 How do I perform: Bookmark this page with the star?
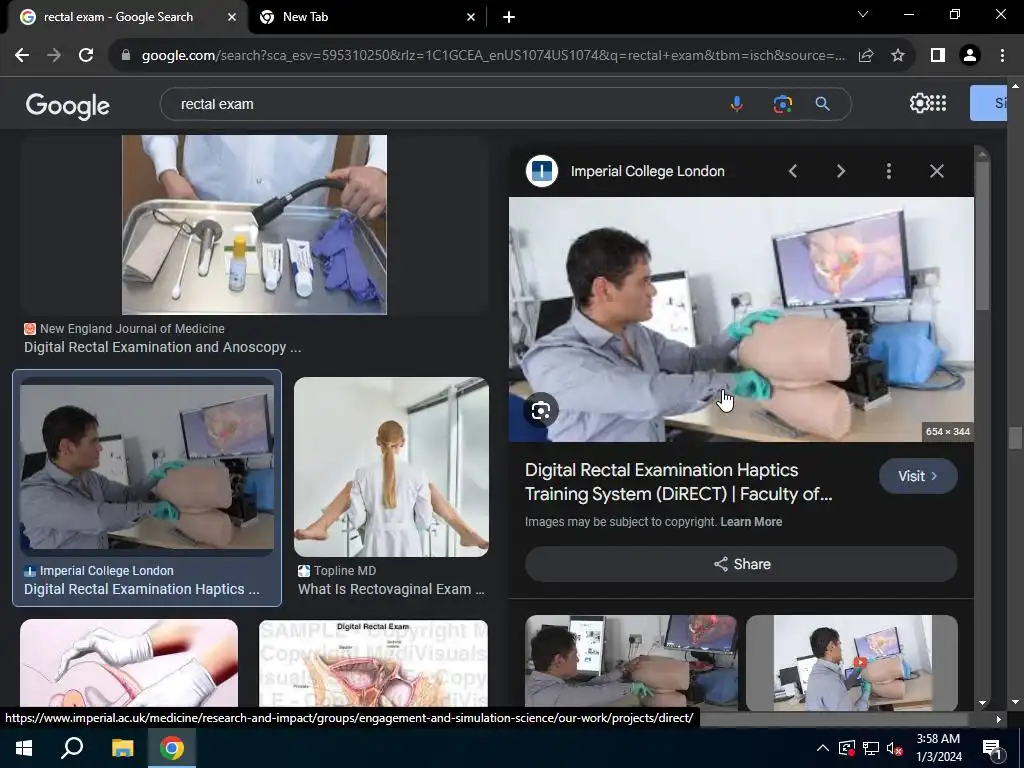coord(898,56)
